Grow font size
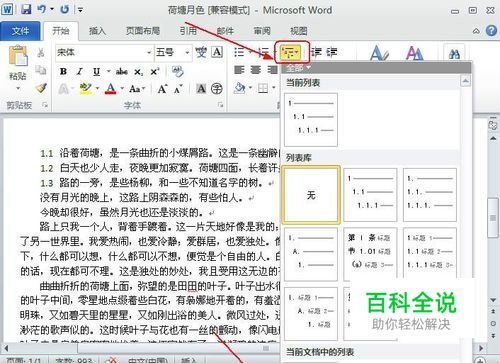Image resolution: width=500 pixels, height=363 pixels. (x=162, y=89)
